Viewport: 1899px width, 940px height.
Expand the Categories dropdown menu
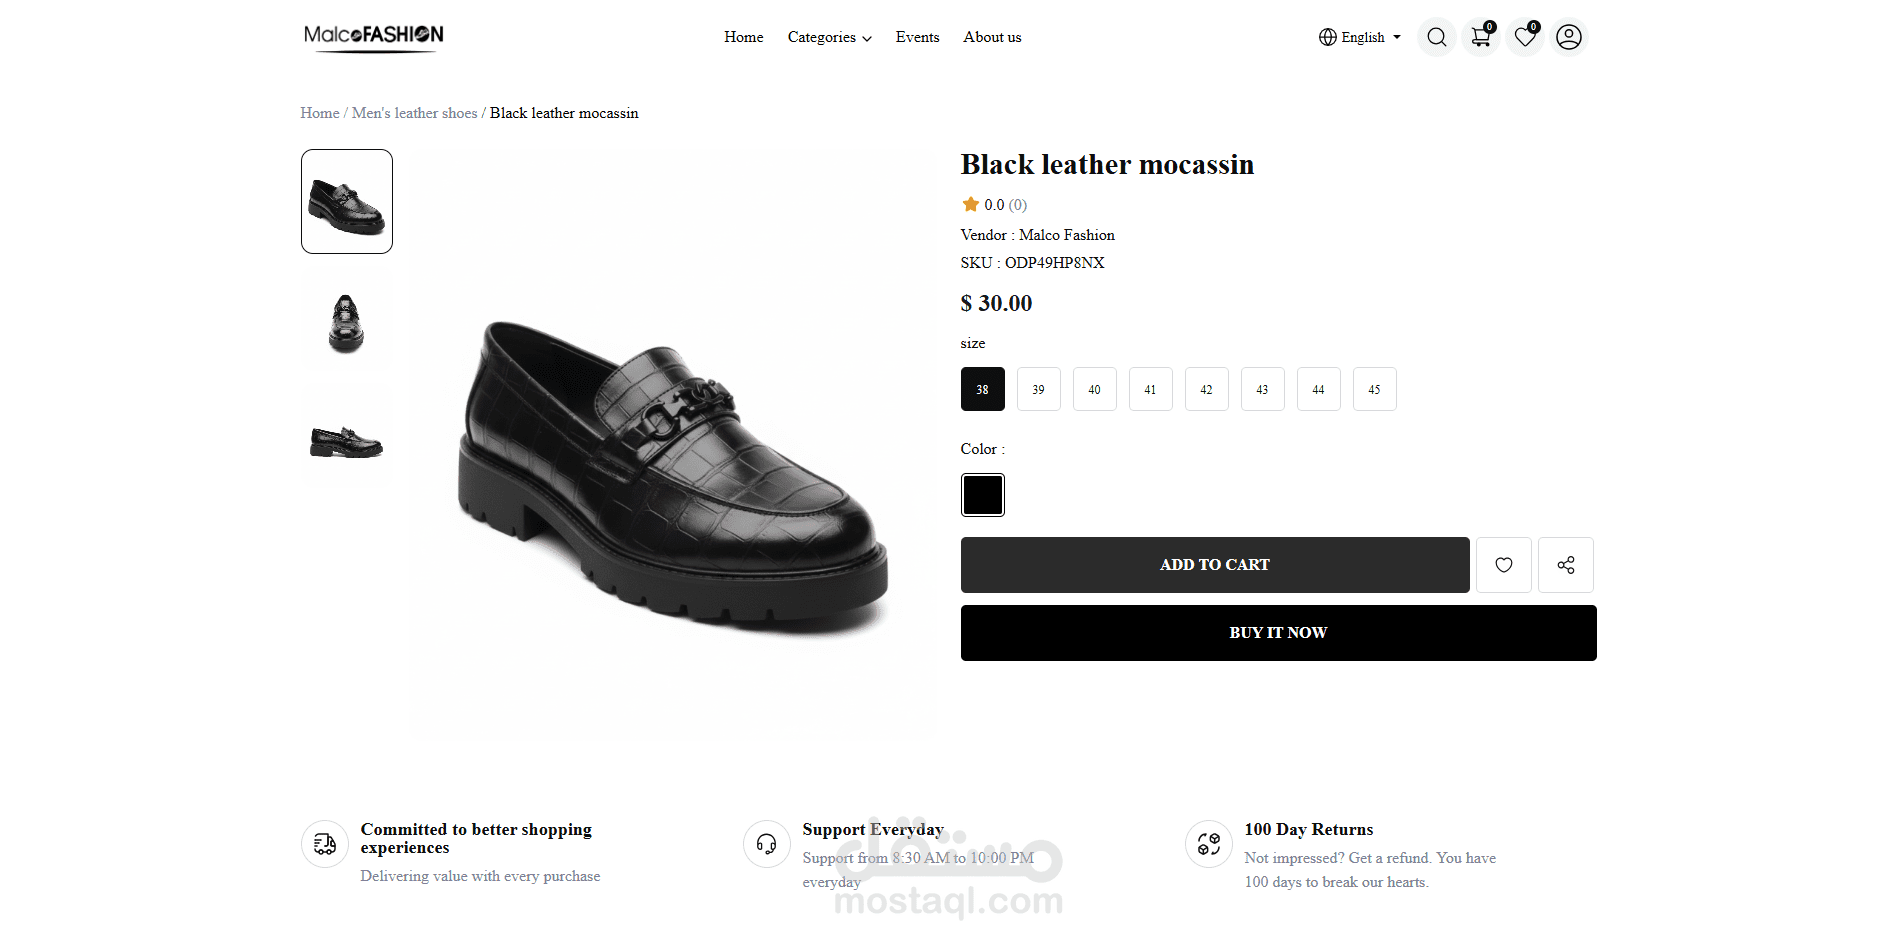tap(829, 37)
